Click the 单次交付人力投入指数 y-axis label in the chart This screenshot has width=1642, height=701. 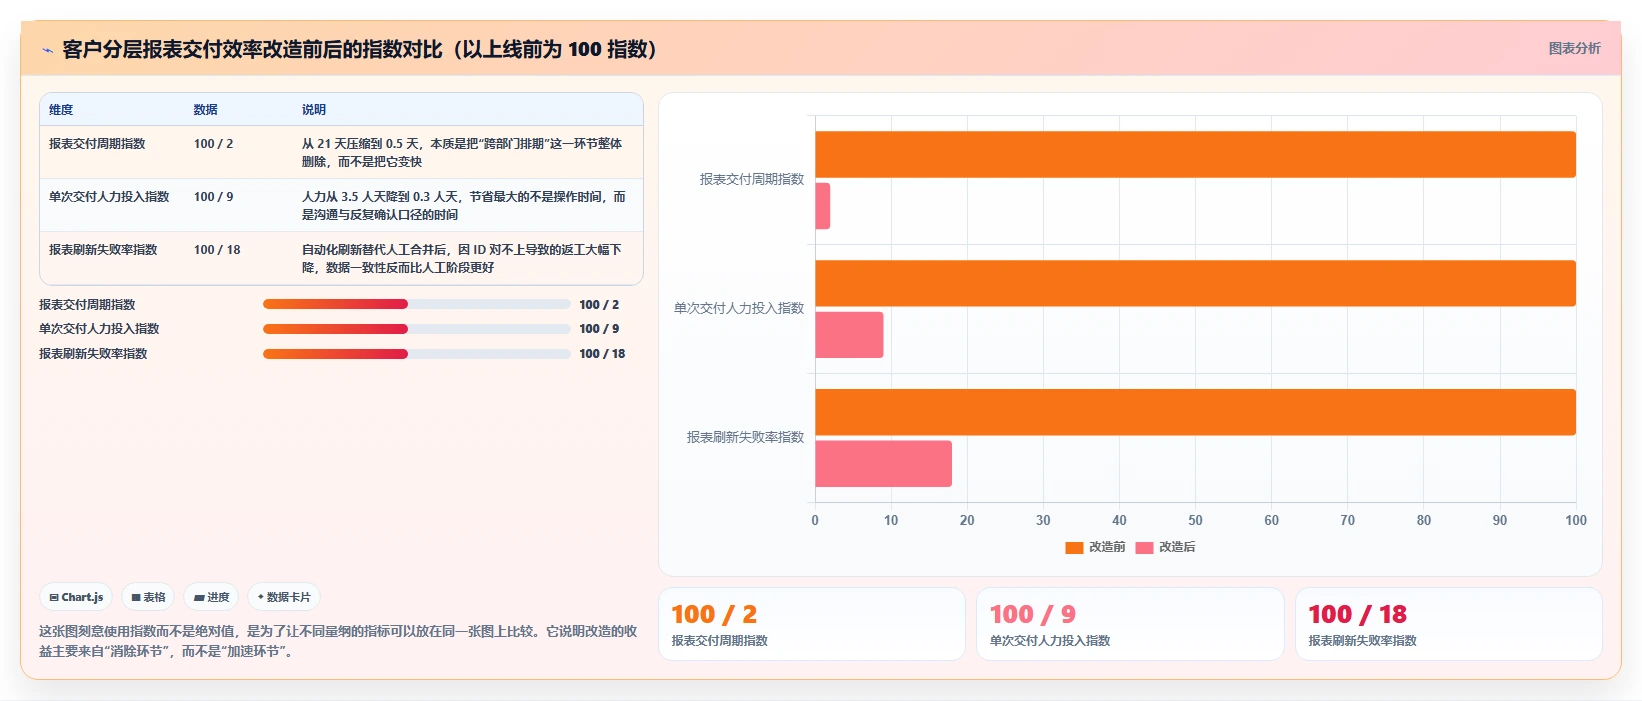tap(738, 308)
